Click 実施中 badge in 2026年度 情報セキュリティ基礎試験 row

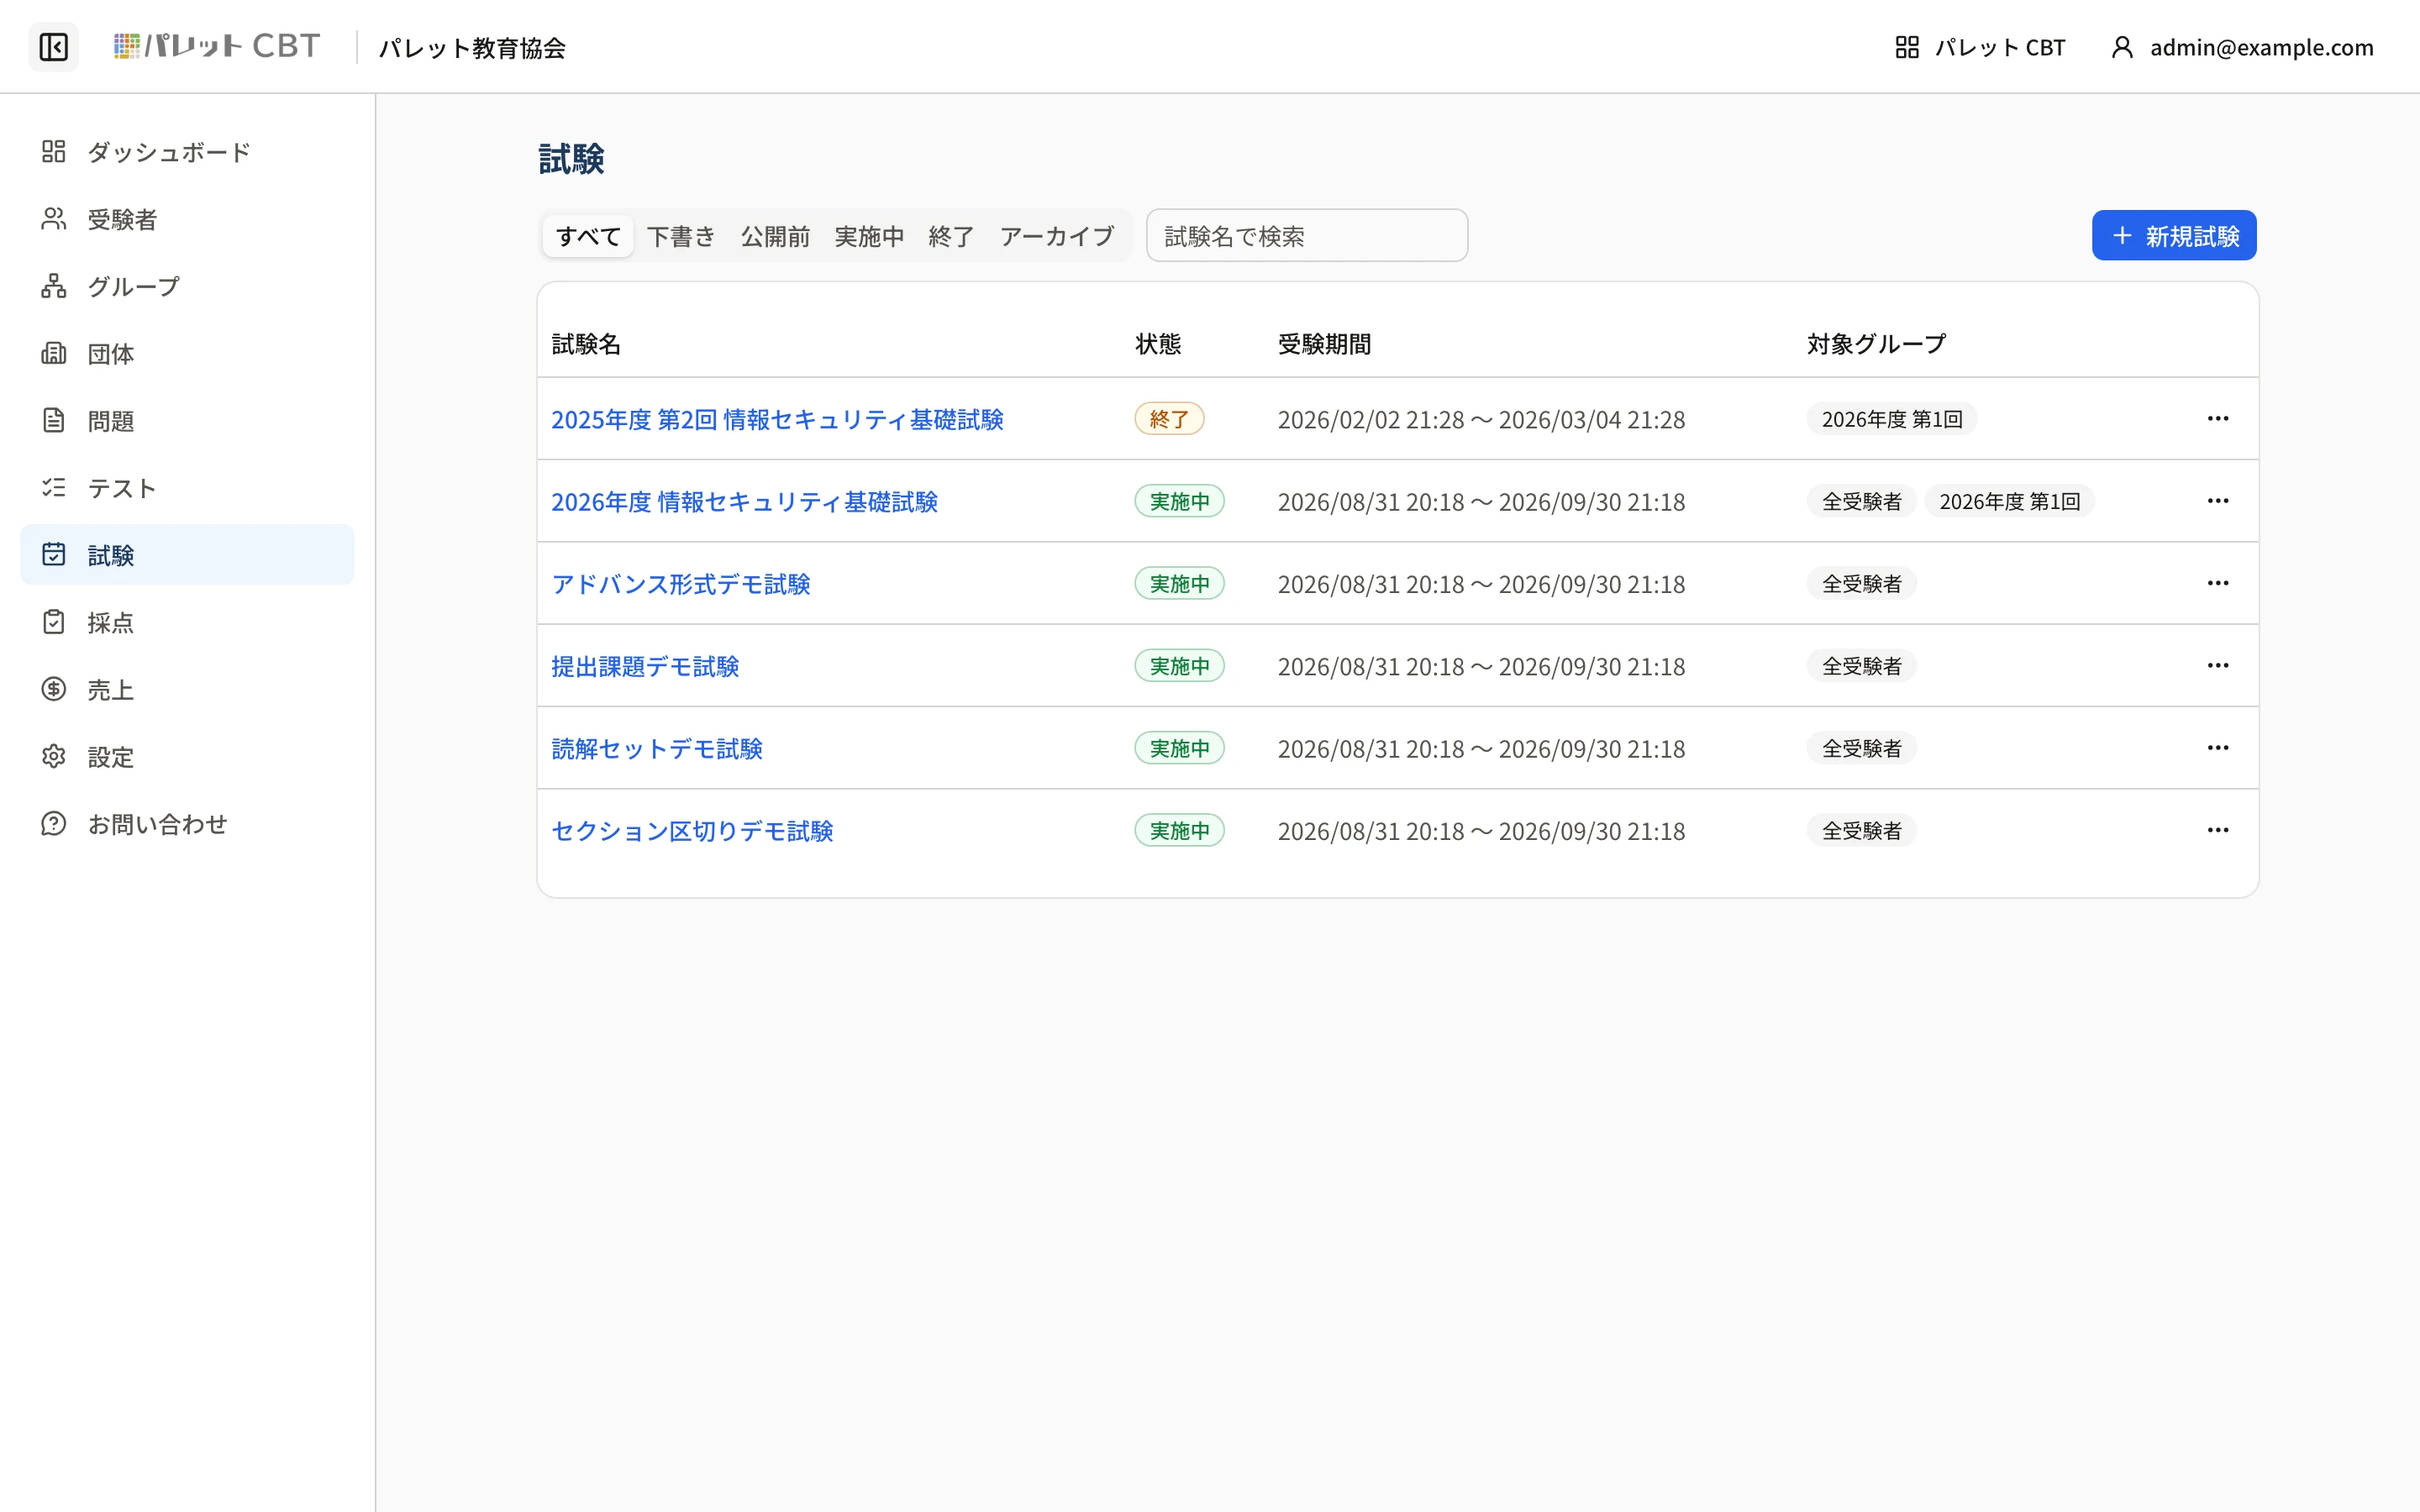point(1179,501)
